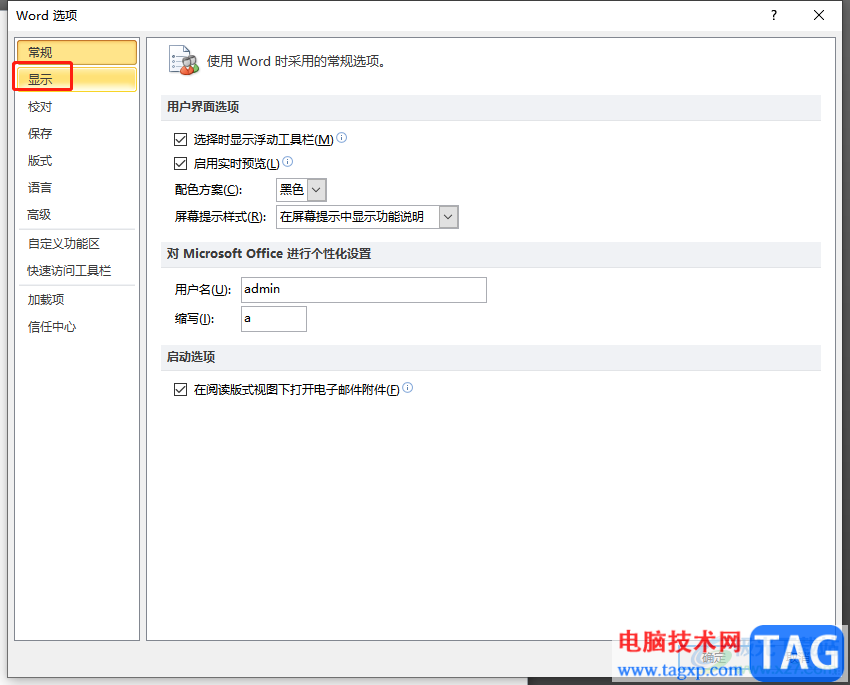The width and height of the screenshot is (850, 685).
Task: Click the 用户界面选项 section heading
Action: [203, 107]
